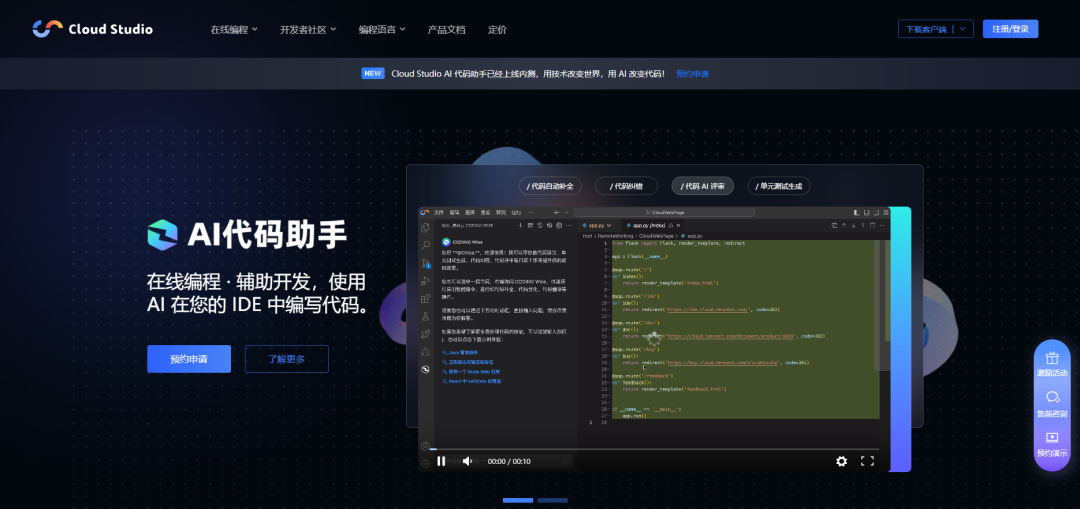The height and width of the screenshot is (509, 1080).
Task: Follow the 预约申请 link in the banner
Action: point(692,74)
